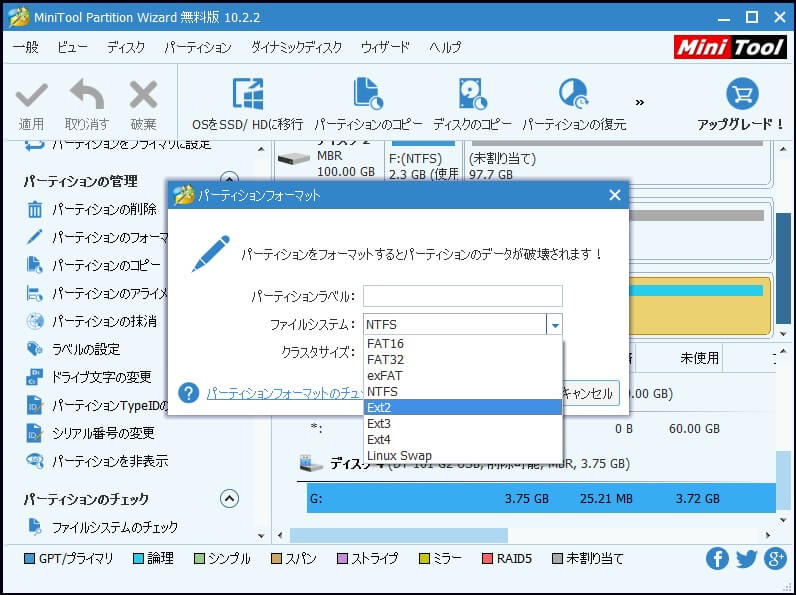Click the Apply (適用) checkmark icon
Viewport: 796px width, 595px height.
click(x=31, y=95)
